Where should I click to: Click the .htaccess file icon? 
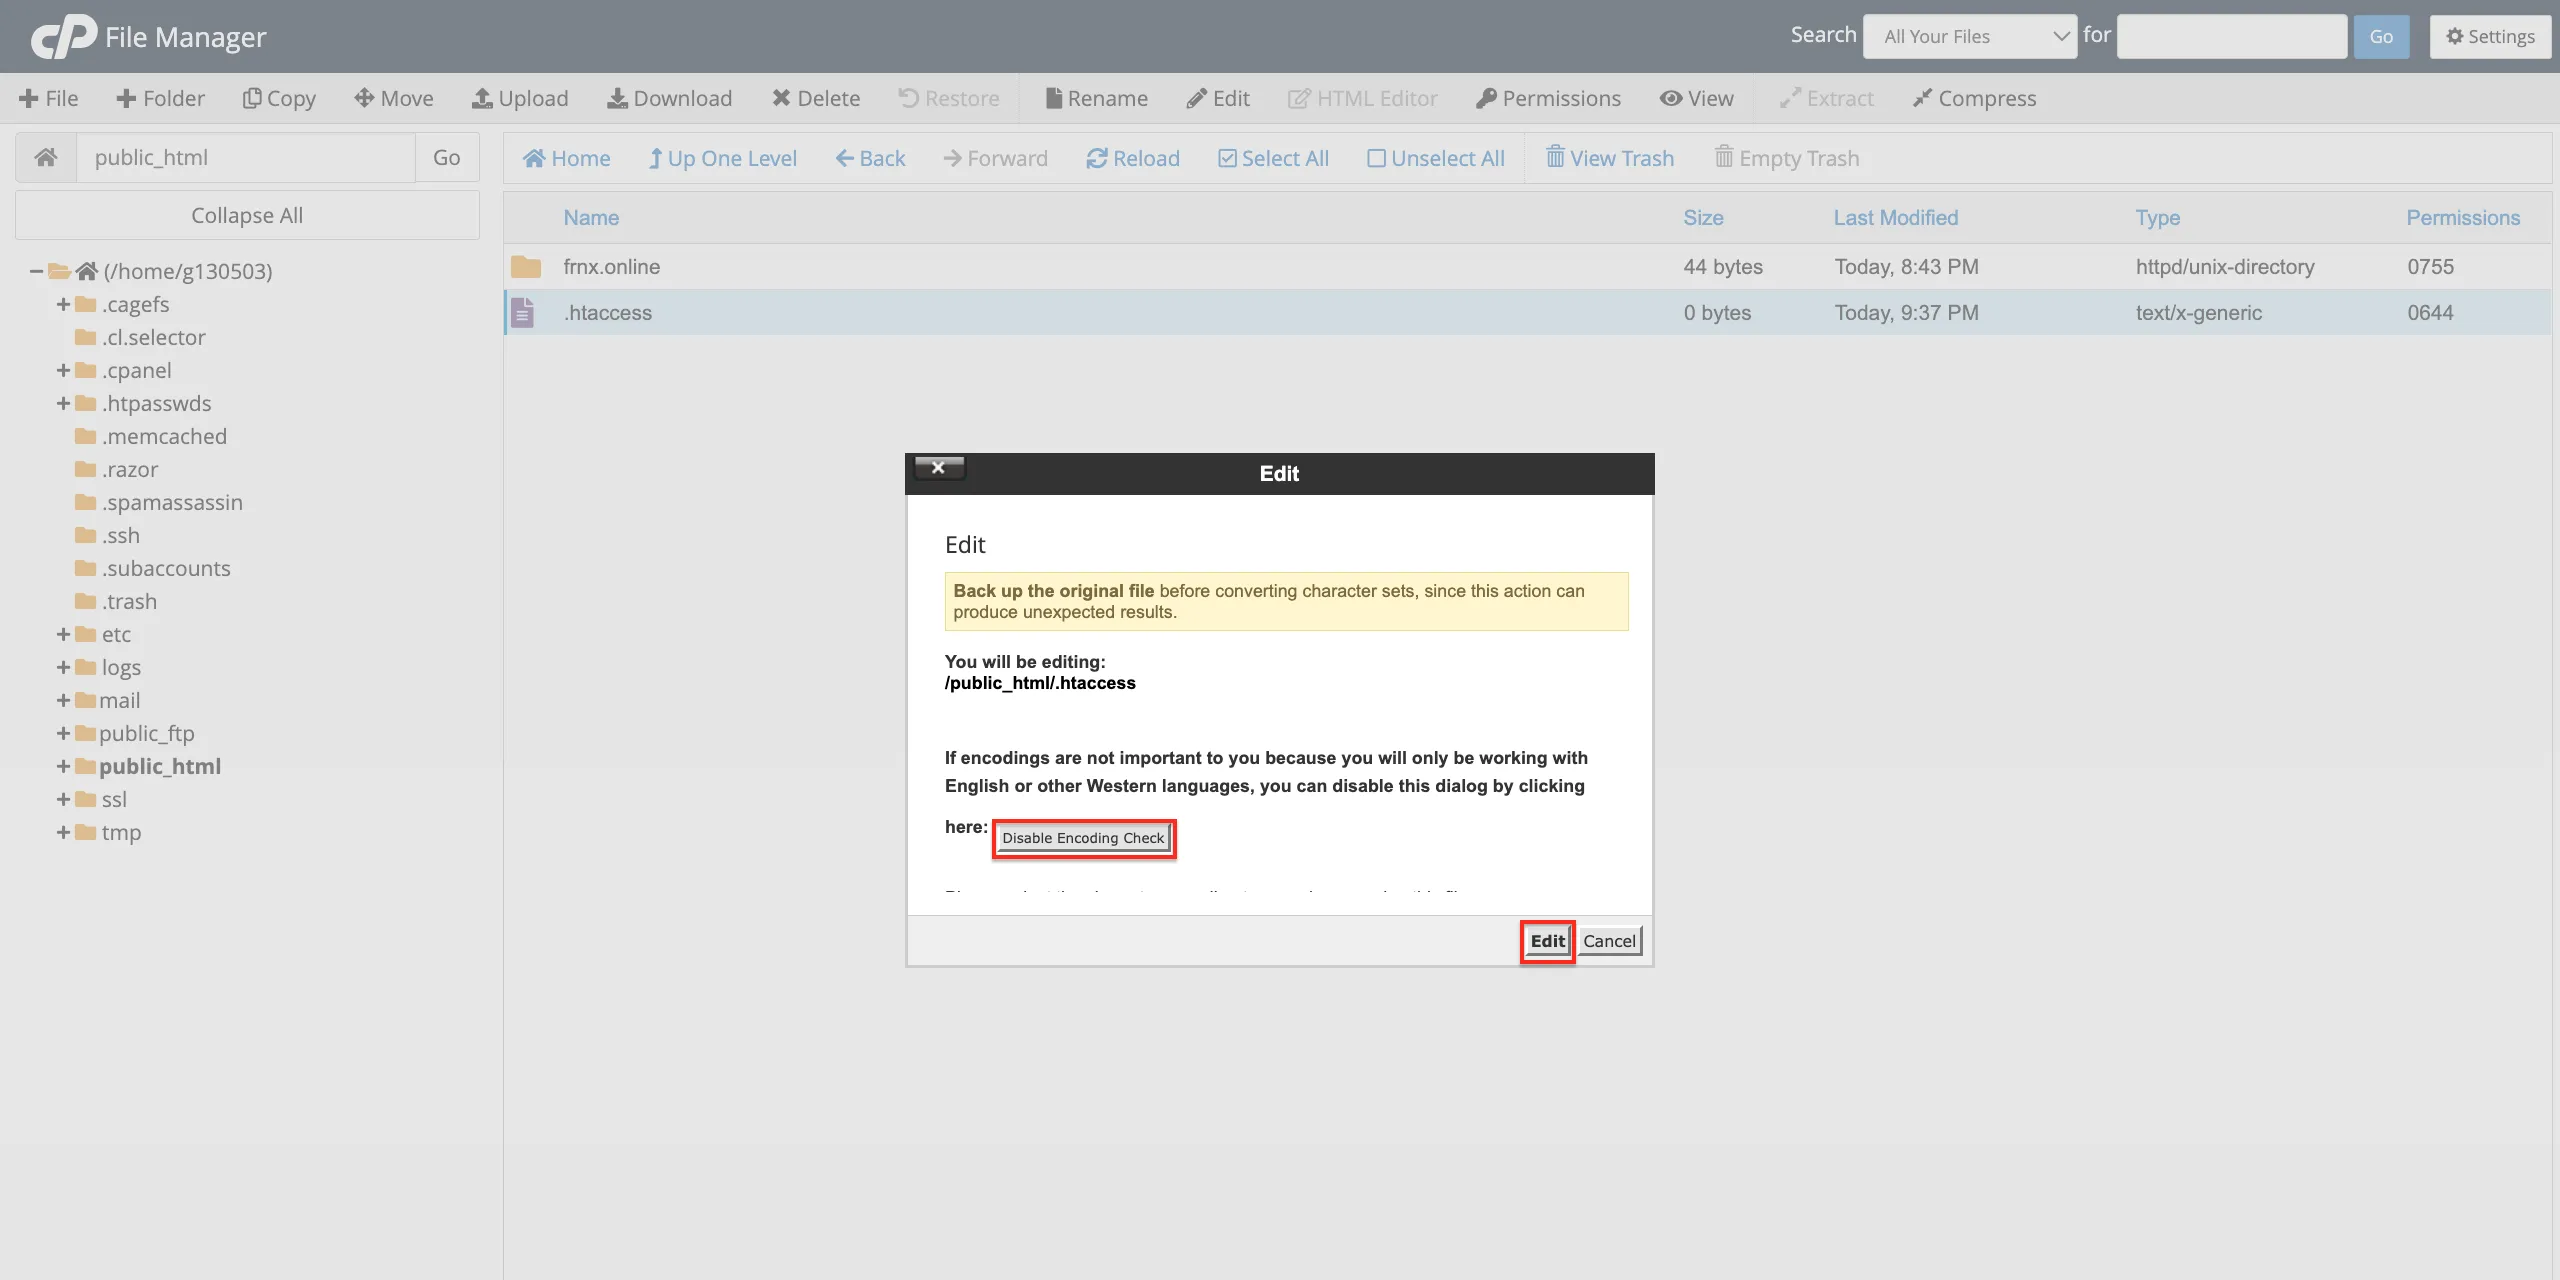[x=522, y=313]
